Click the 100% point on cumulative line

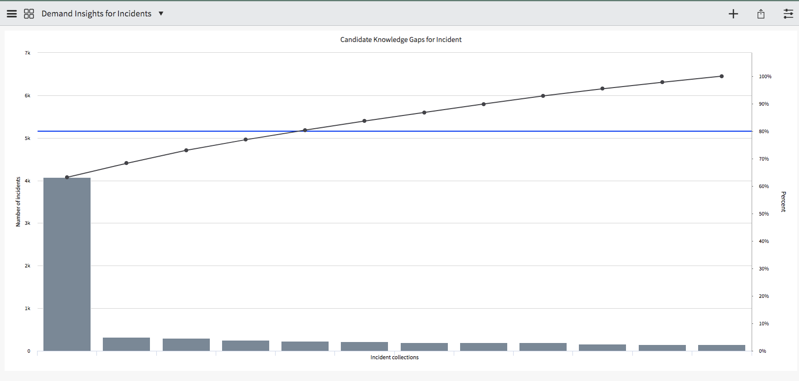point(722,76)
